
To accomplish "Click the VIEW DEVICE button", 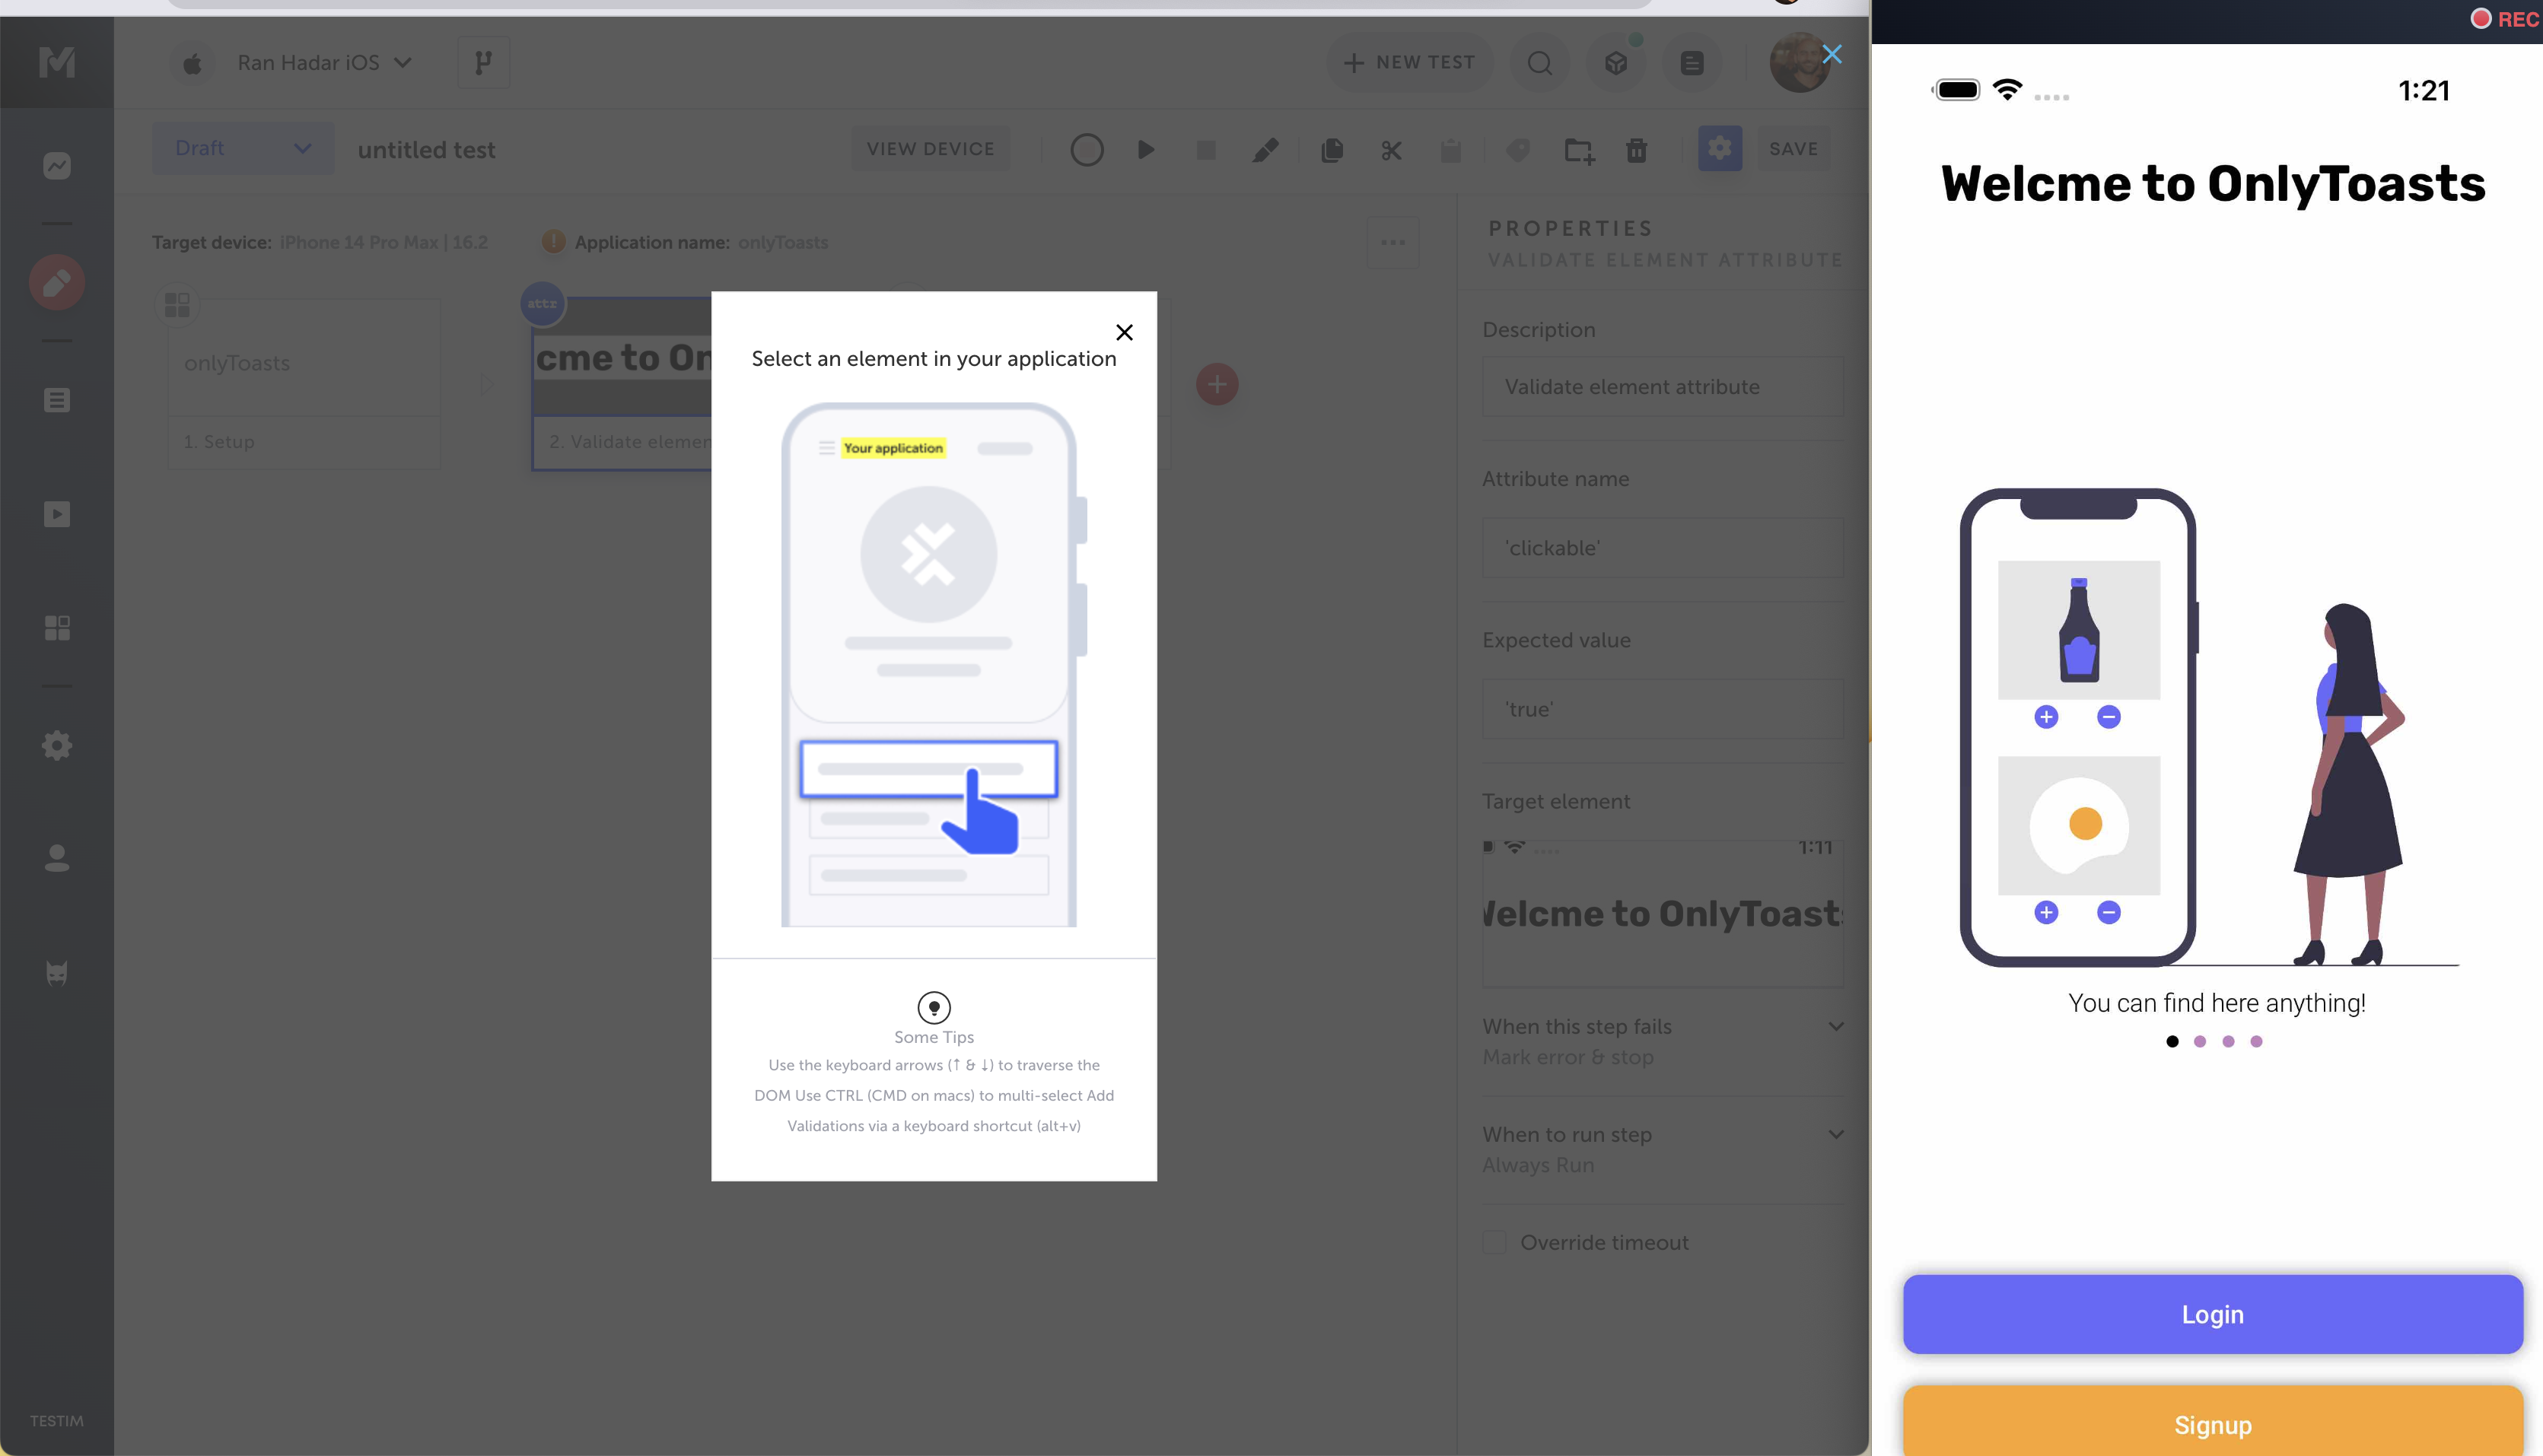I will click(x=930, y=149).
